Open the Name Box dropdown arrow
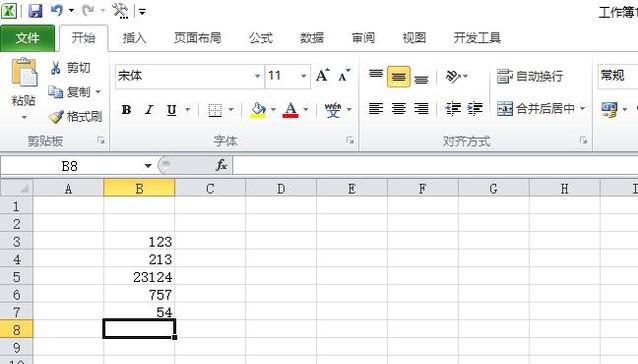Viewport: 638px width, 364px height. coord(148,166)
